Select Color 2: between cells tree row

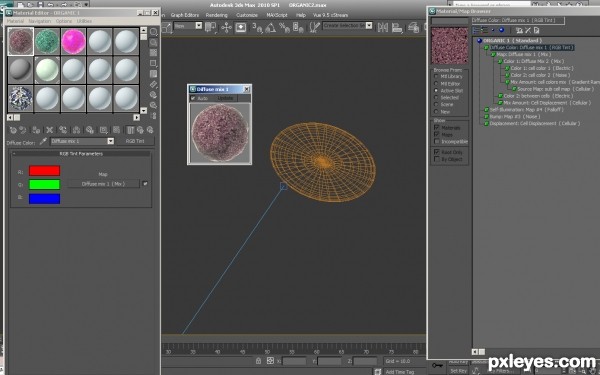coord(535,96)
